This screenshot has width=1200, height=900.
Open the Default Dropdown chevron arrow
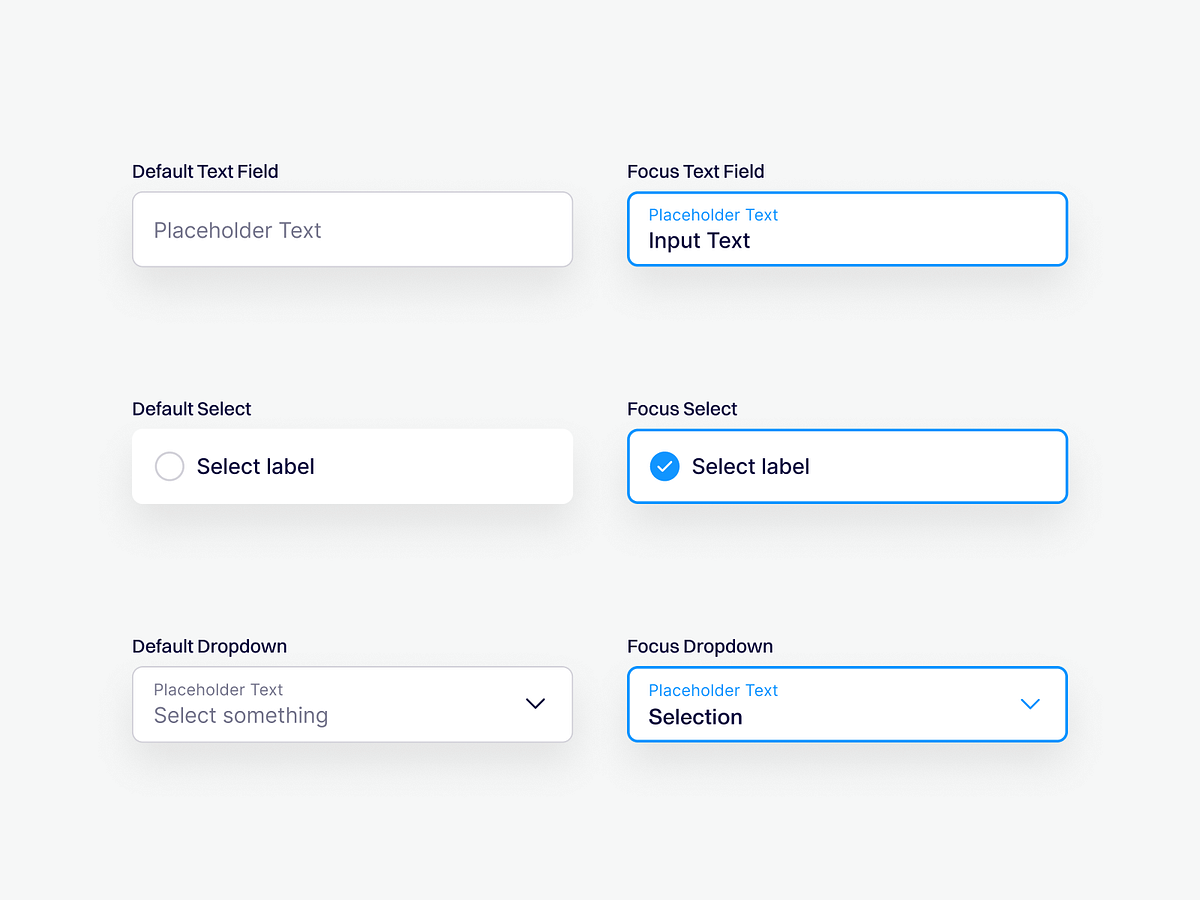pos(535,704)
